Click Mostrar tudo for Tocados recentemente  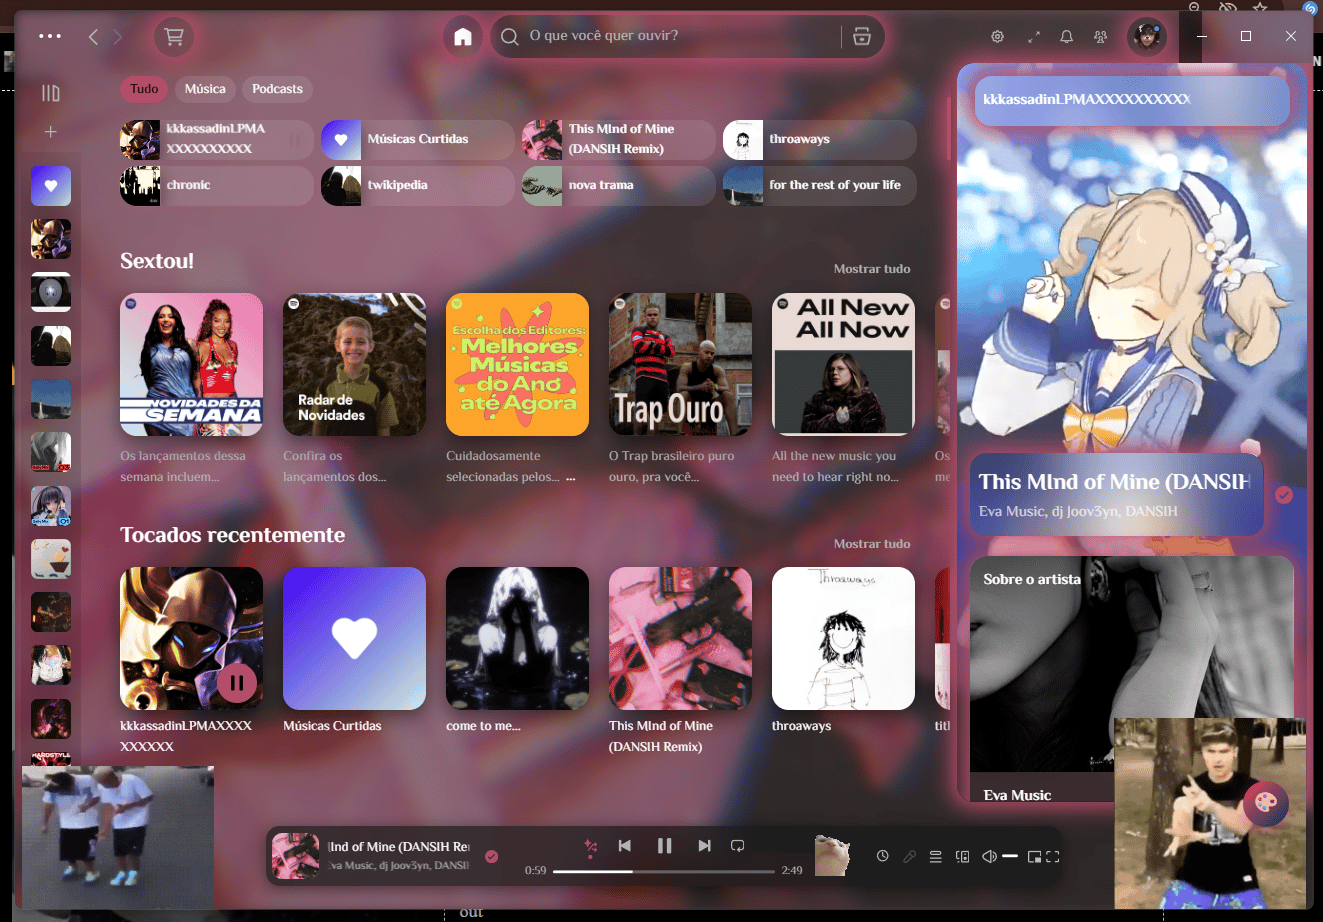[872, 544]
